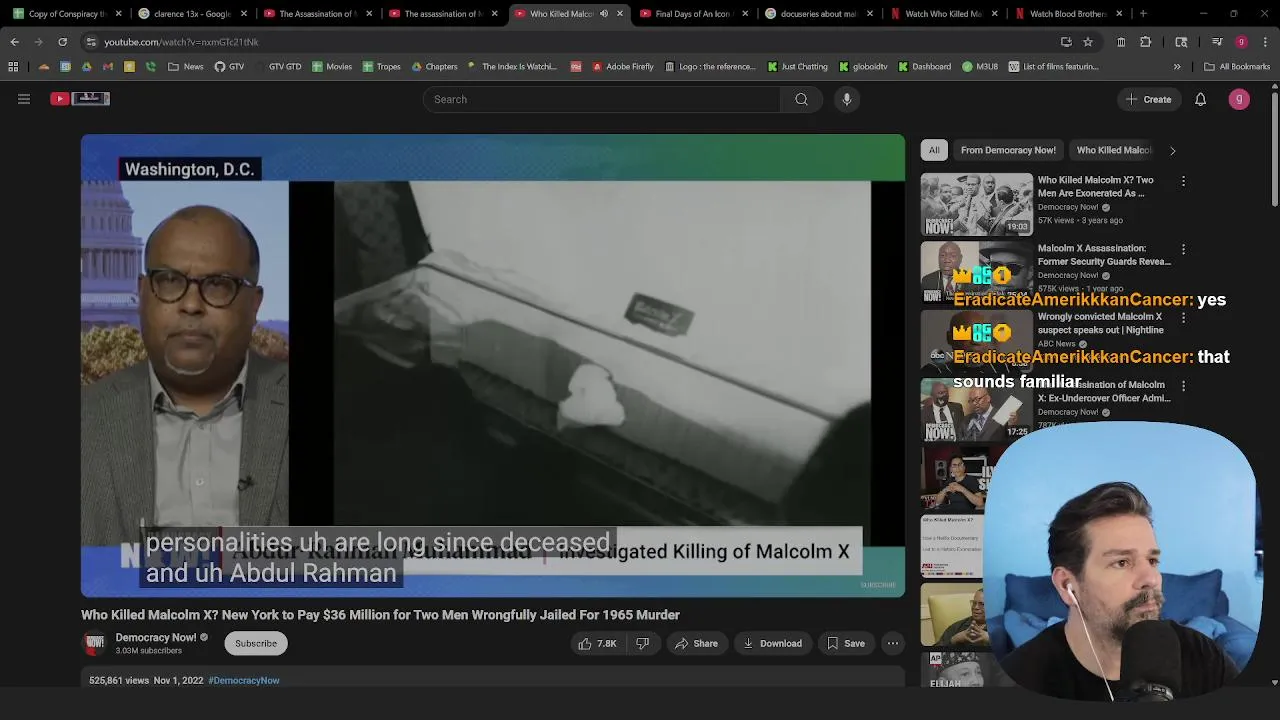Go back with browser back arrow
This screenshot has height=720, width=1280.
(14, 42)
